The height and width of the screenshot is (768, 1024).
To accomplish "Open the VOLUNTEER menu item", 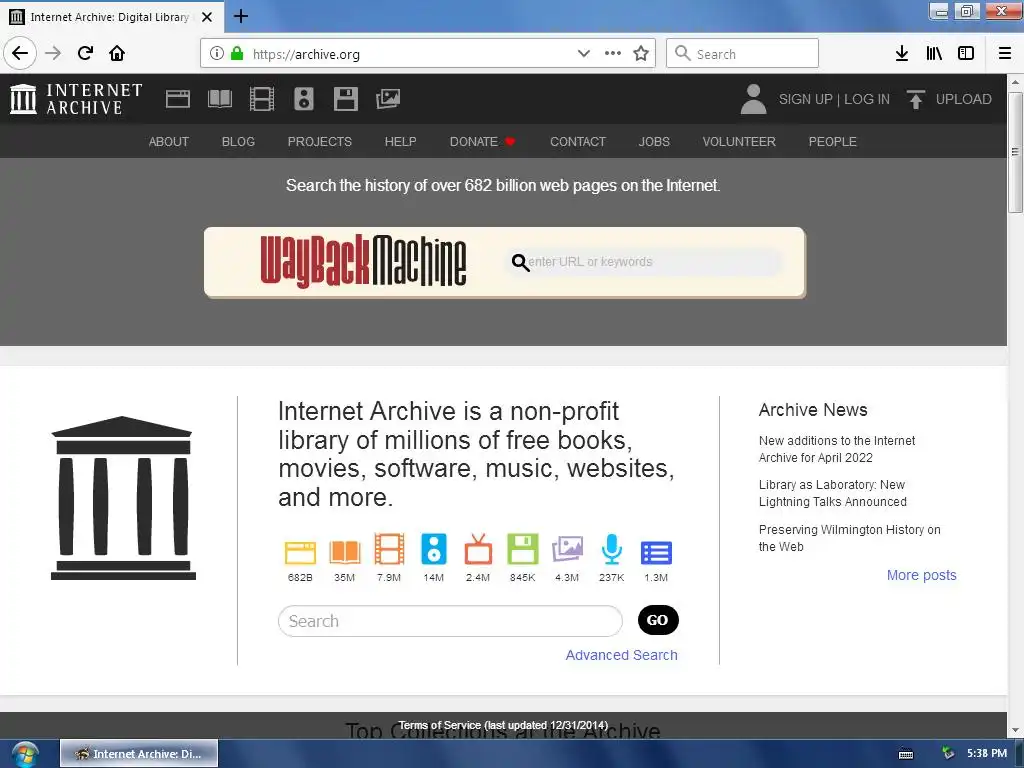I will 739,142.
